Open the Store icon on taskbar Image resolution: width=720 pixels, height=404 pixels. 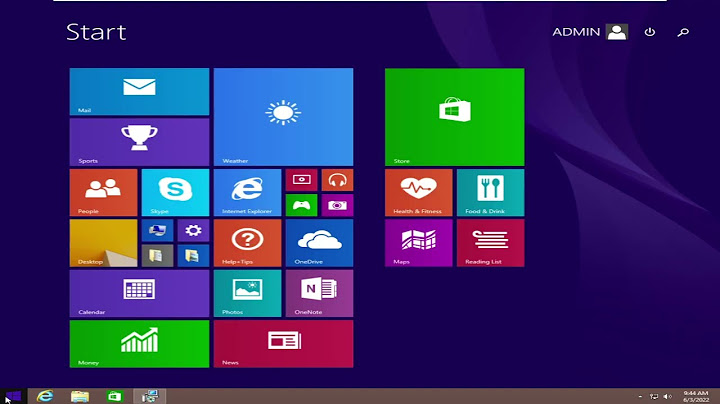click(x=114, y=396)
